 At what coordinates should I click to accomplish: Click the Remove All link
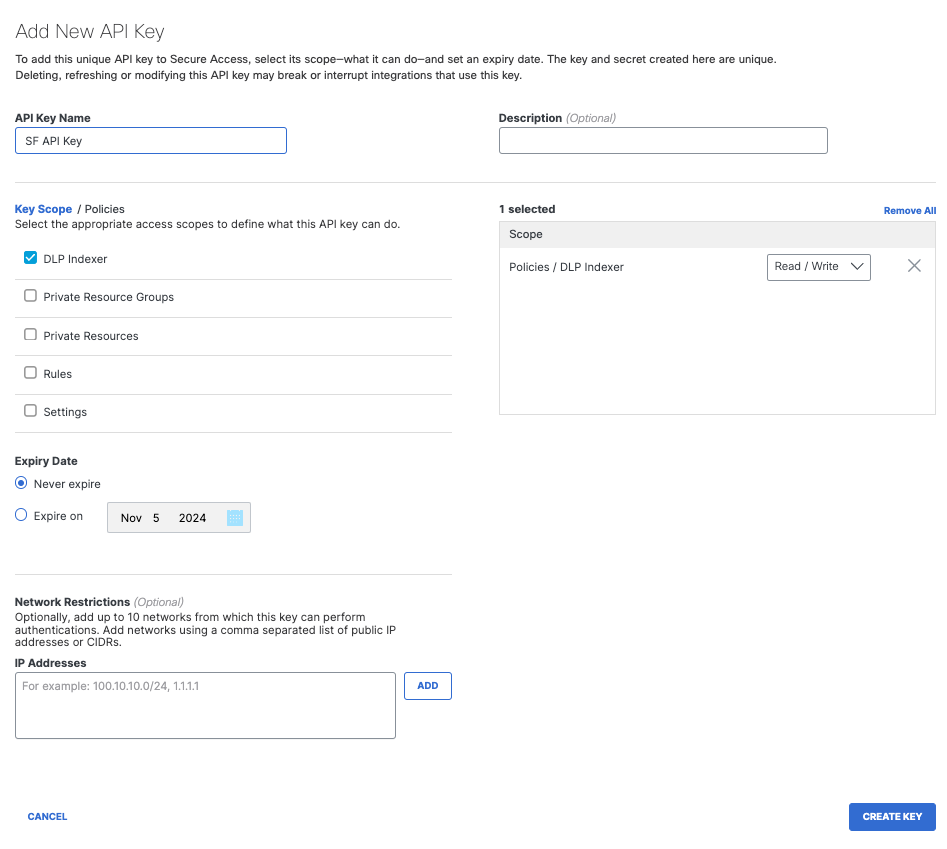909,211
